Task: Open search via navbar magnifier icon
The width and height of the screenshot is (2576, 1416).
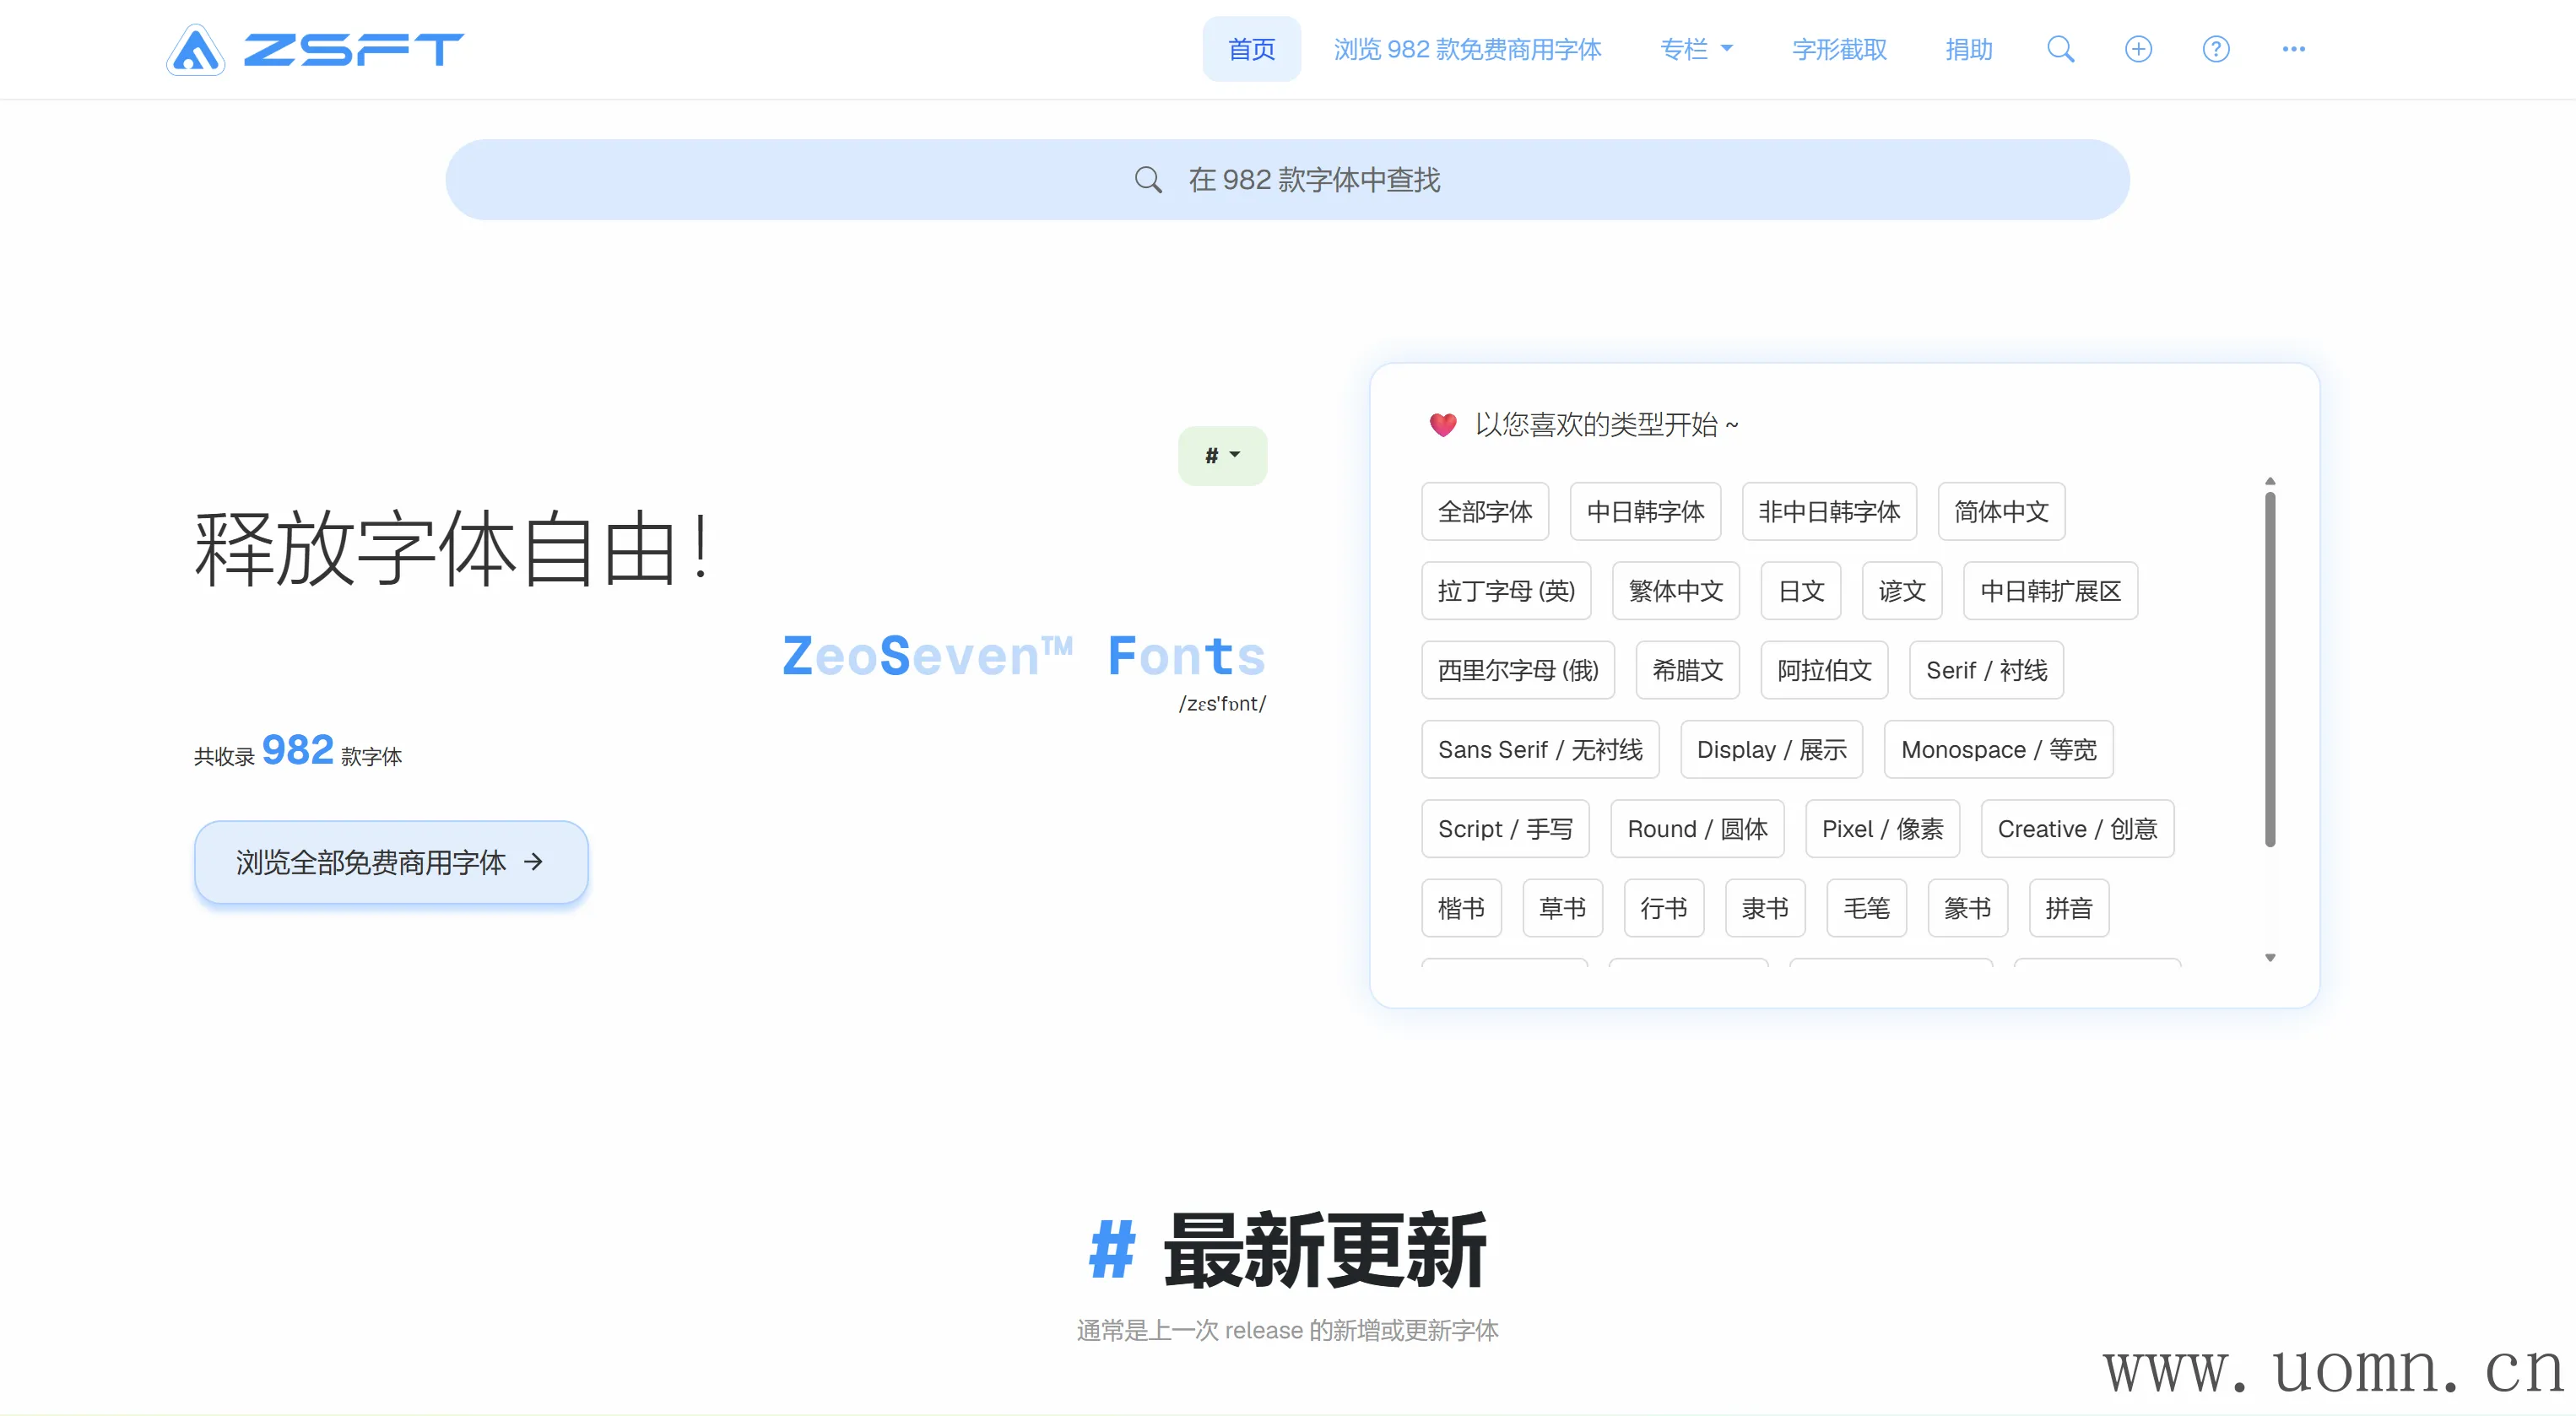Action: 2060,49
